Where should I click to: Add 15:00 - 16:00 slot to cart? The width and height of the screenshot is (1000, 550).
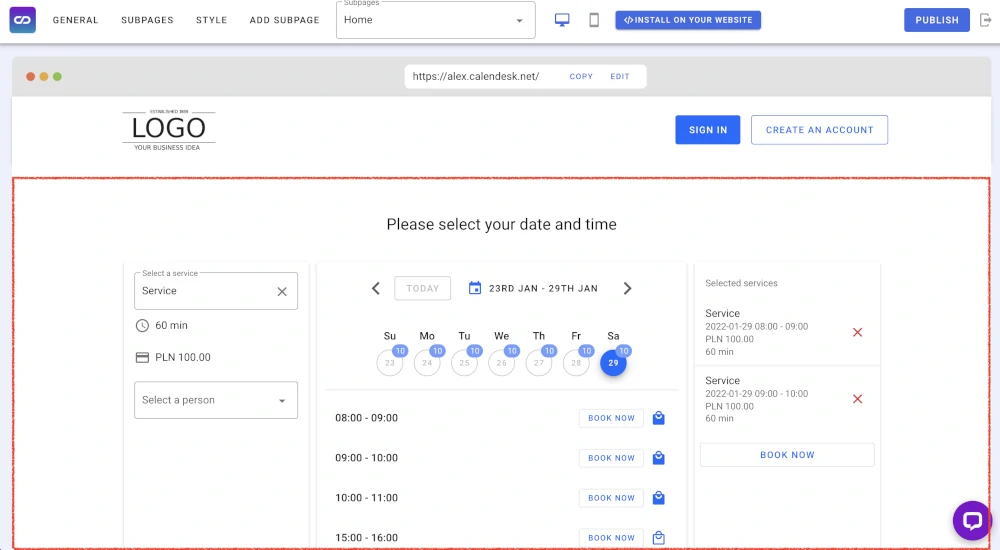(659, 537)
